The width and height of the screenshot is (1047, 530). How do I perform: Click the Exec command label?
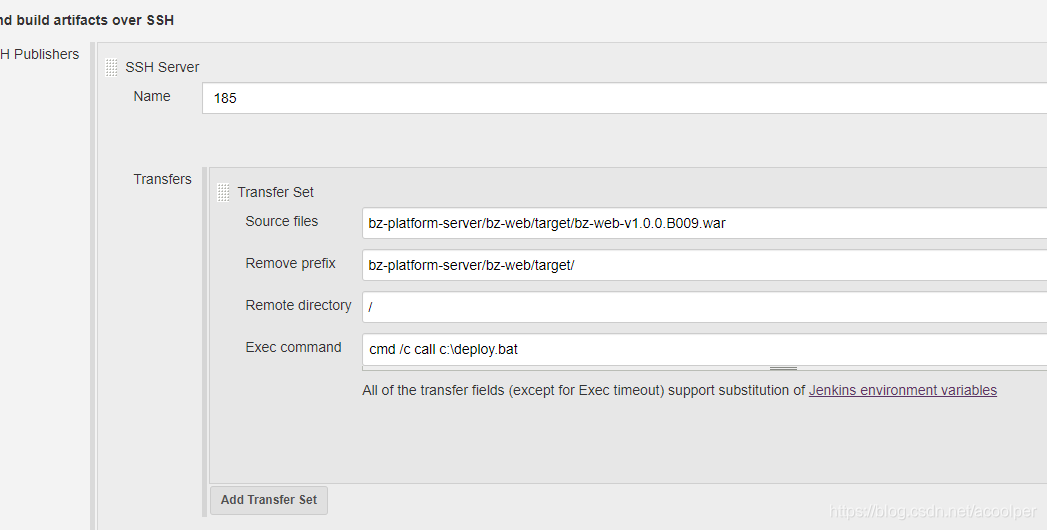pos(293,348)
